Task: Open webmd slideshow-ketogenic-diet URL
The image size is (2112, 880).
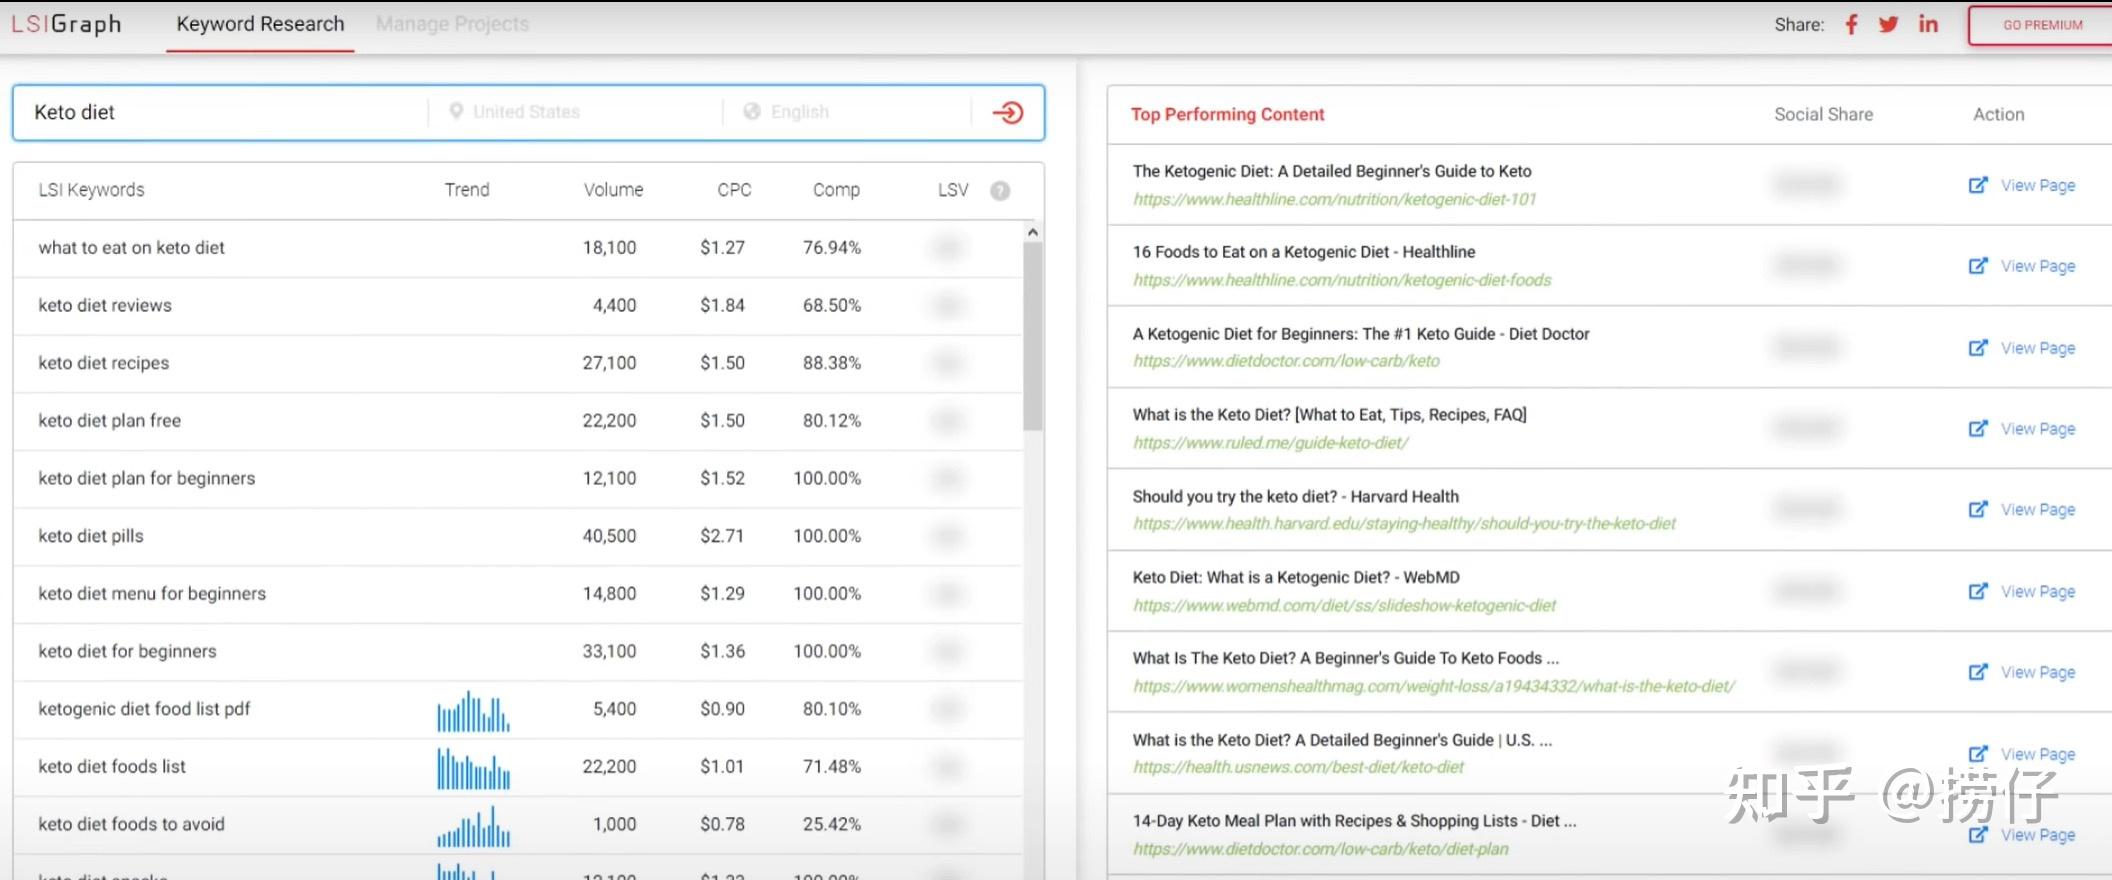Action: [x=1344, y=605]
